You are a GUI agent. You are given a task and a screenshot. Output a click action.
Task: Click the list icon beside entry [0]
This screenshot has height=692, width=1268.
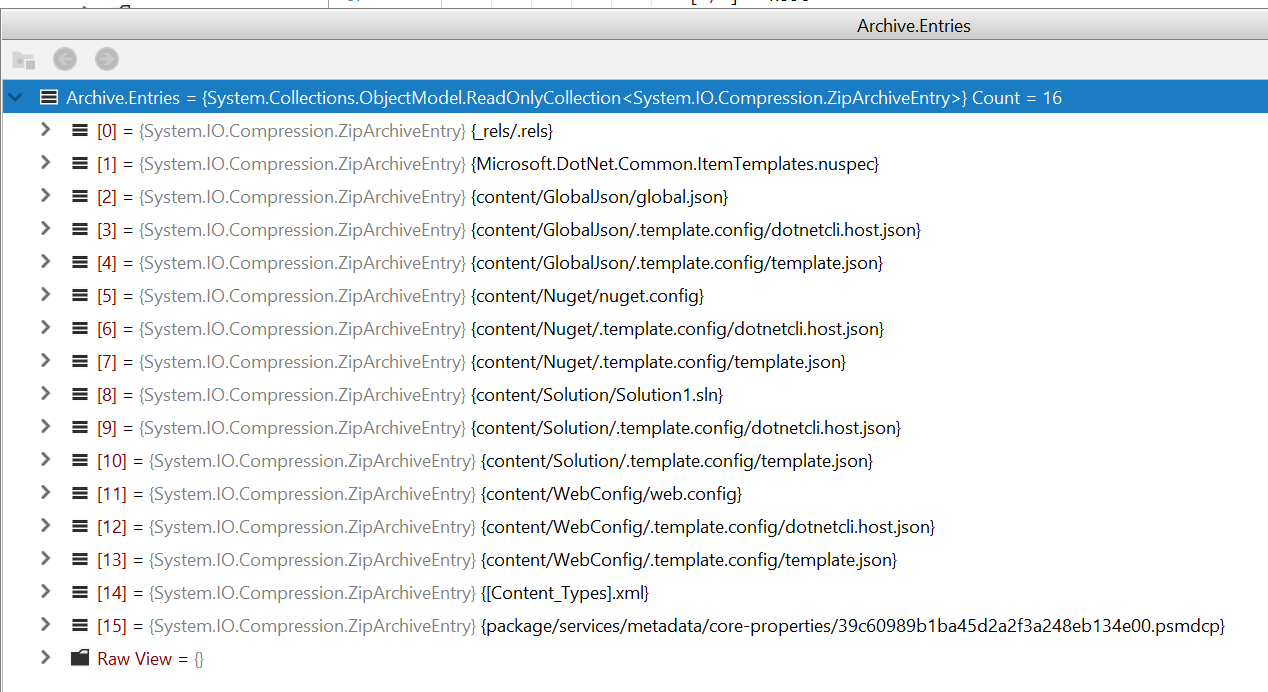click(x=81, y=130)
